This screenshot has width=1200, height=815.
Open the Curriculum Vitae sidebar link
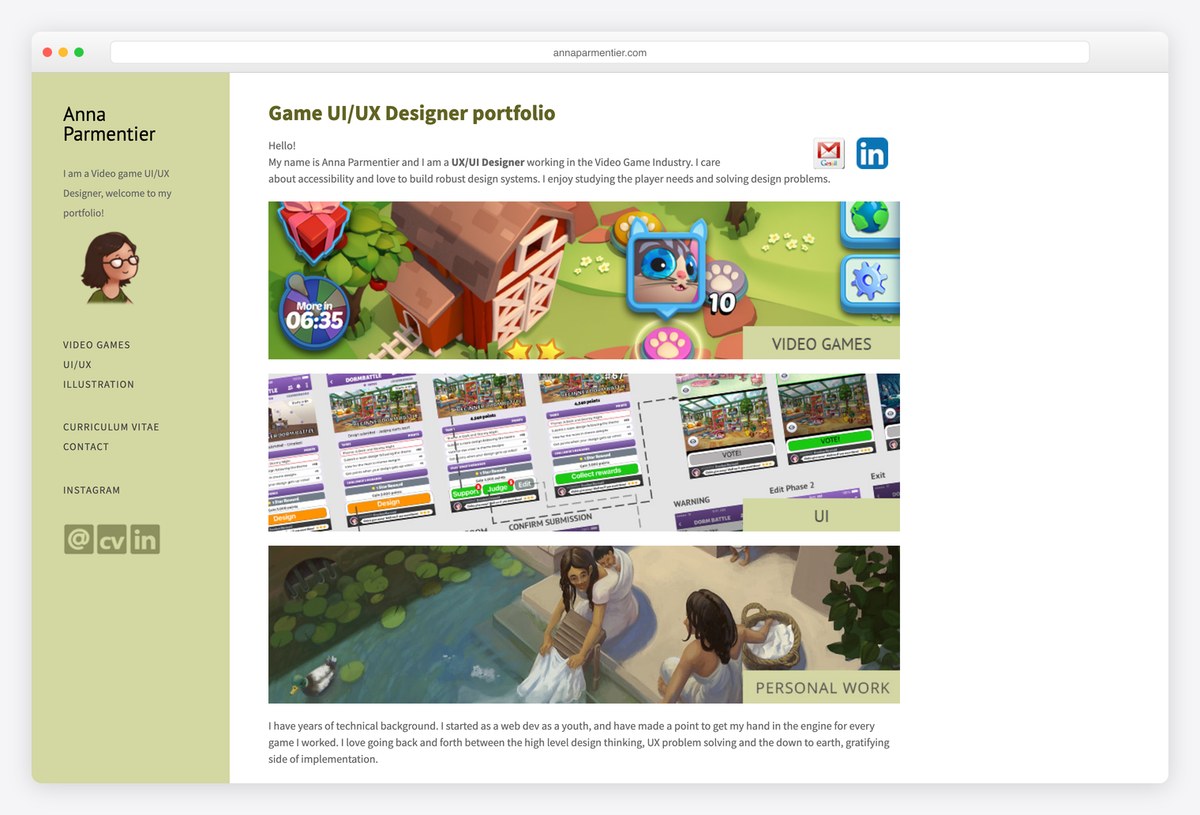point(111,427)
